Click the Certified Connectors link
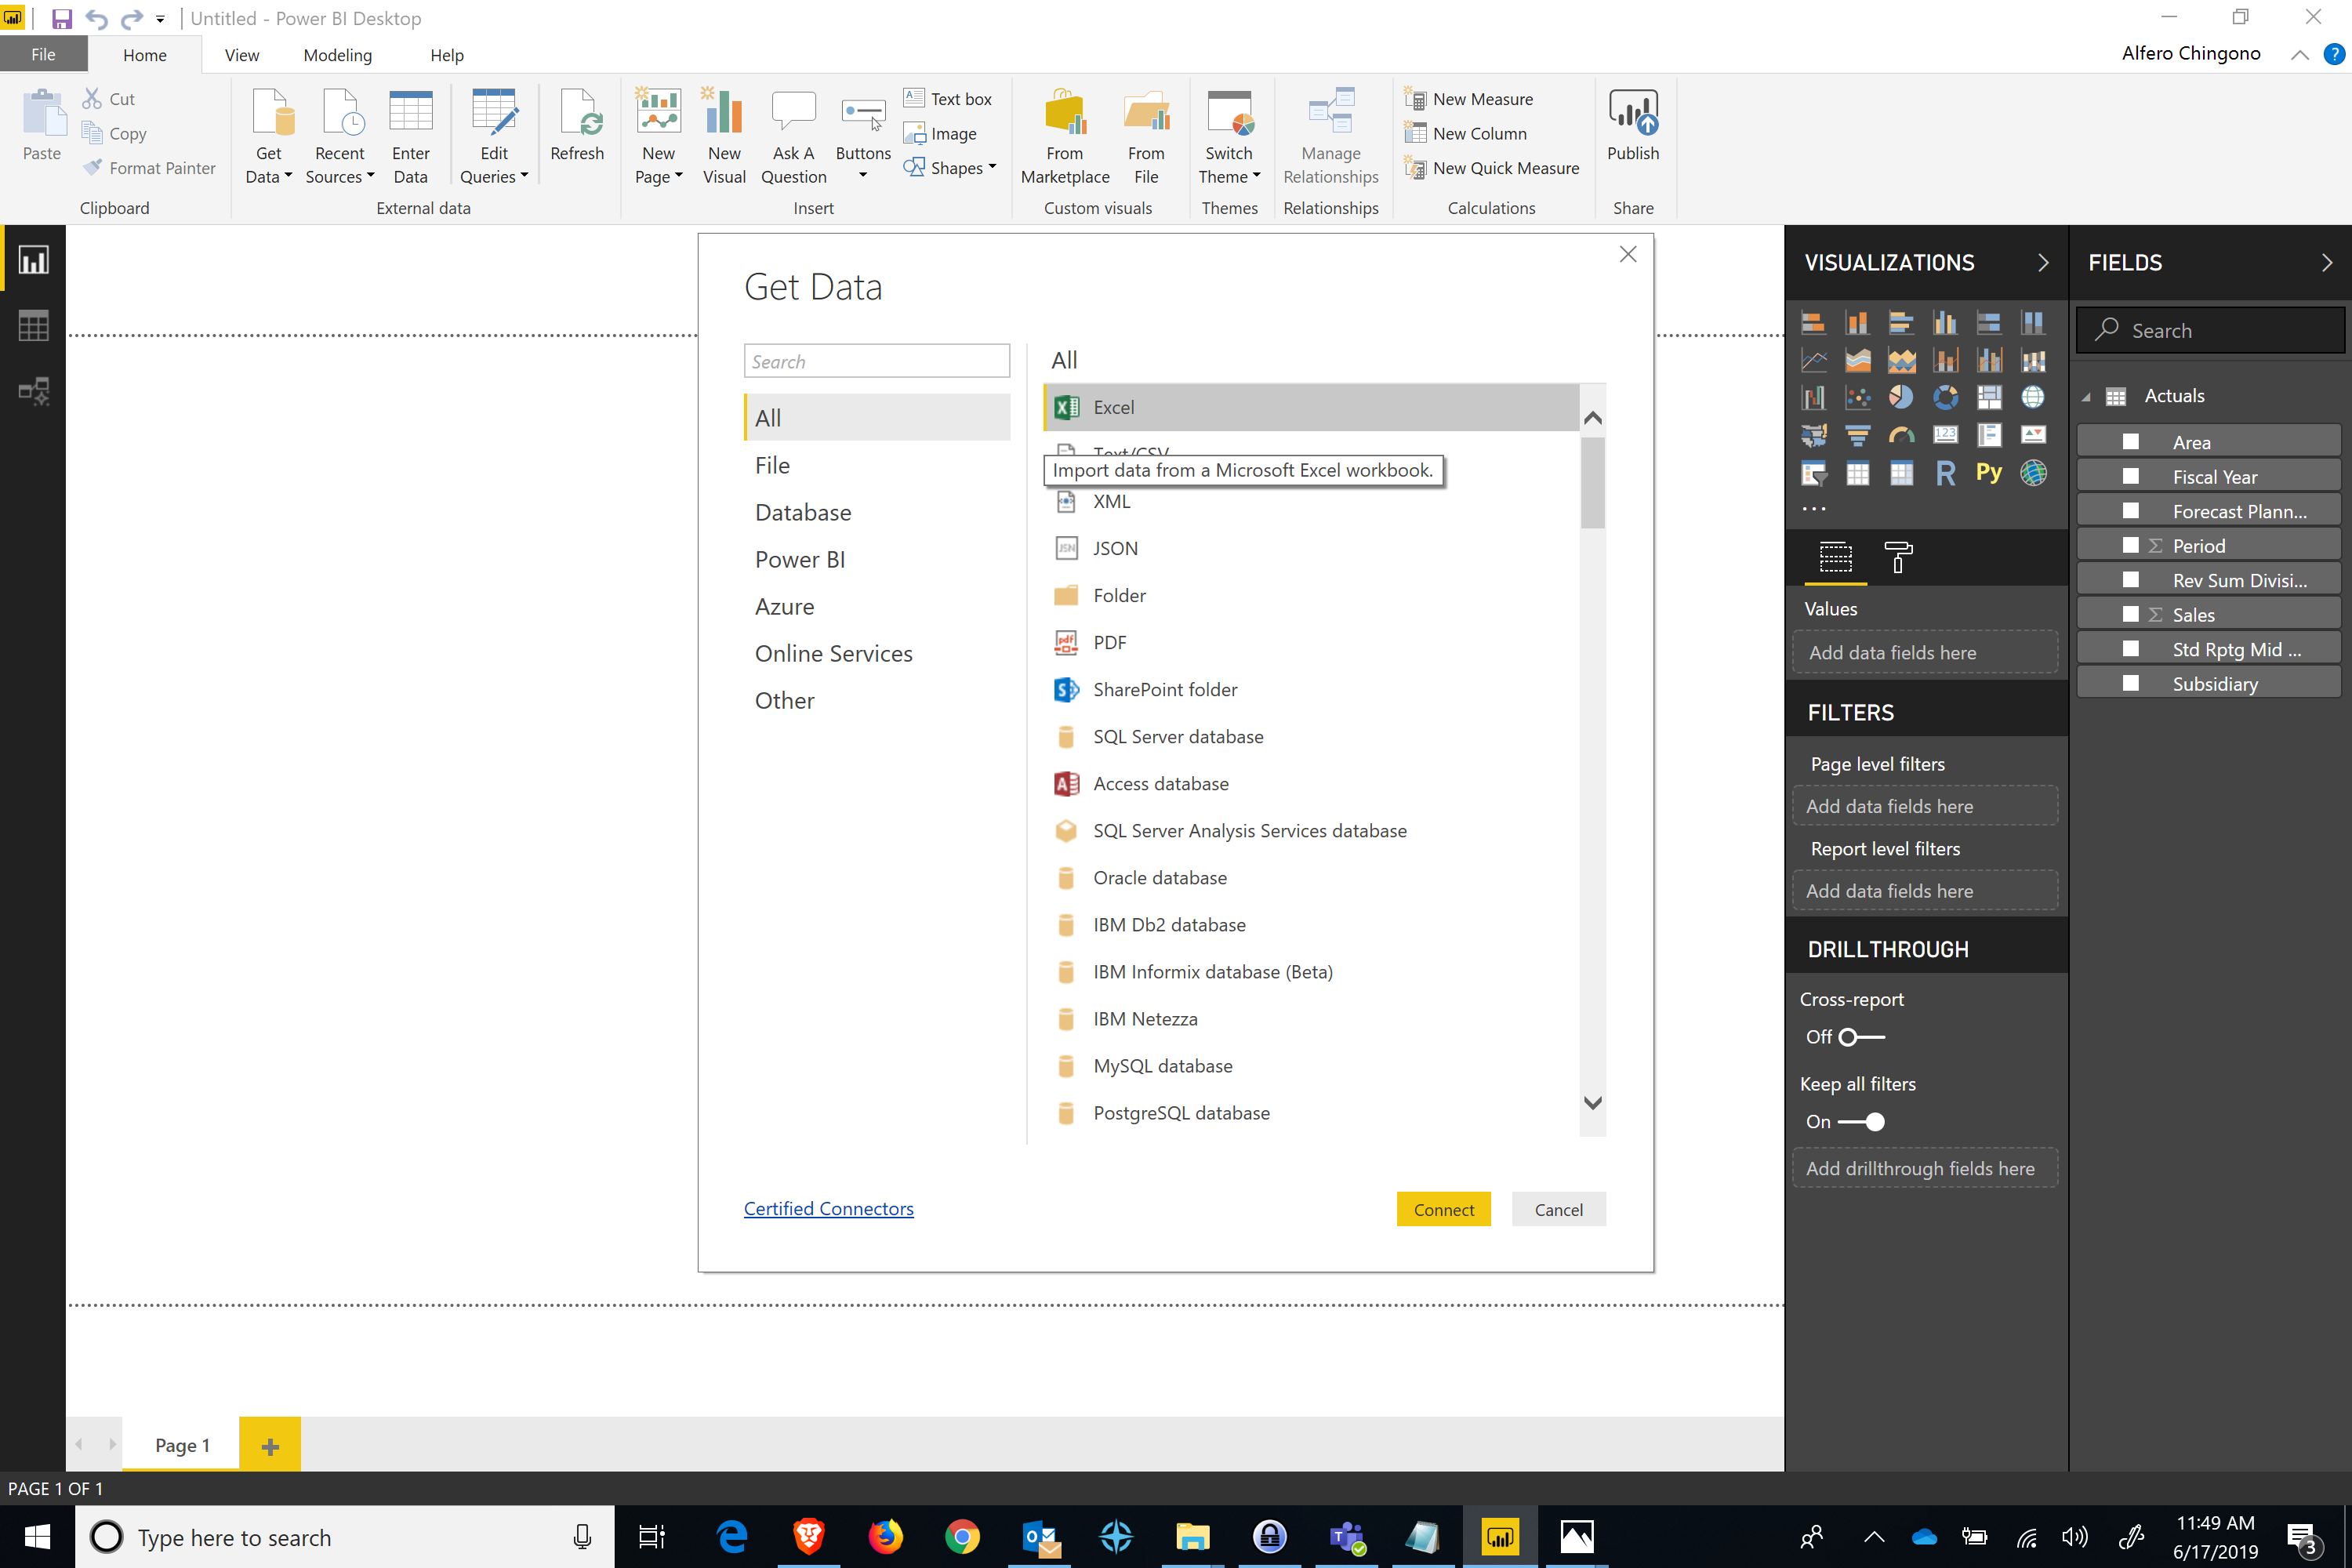Screen dimensions: 2352x1568 coord(828,1207)
